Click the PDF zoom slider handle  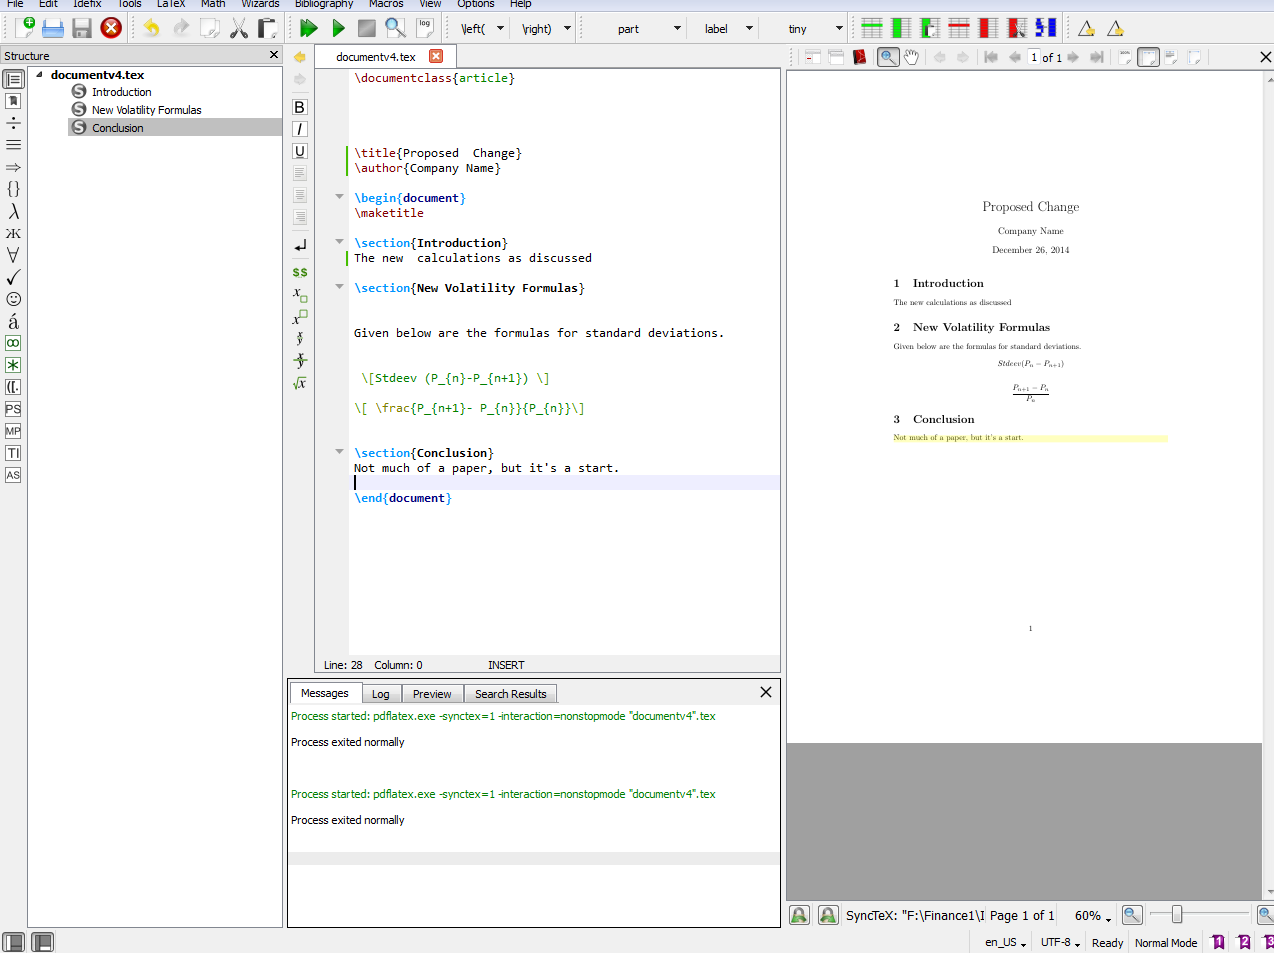(x=1177, y=914)
